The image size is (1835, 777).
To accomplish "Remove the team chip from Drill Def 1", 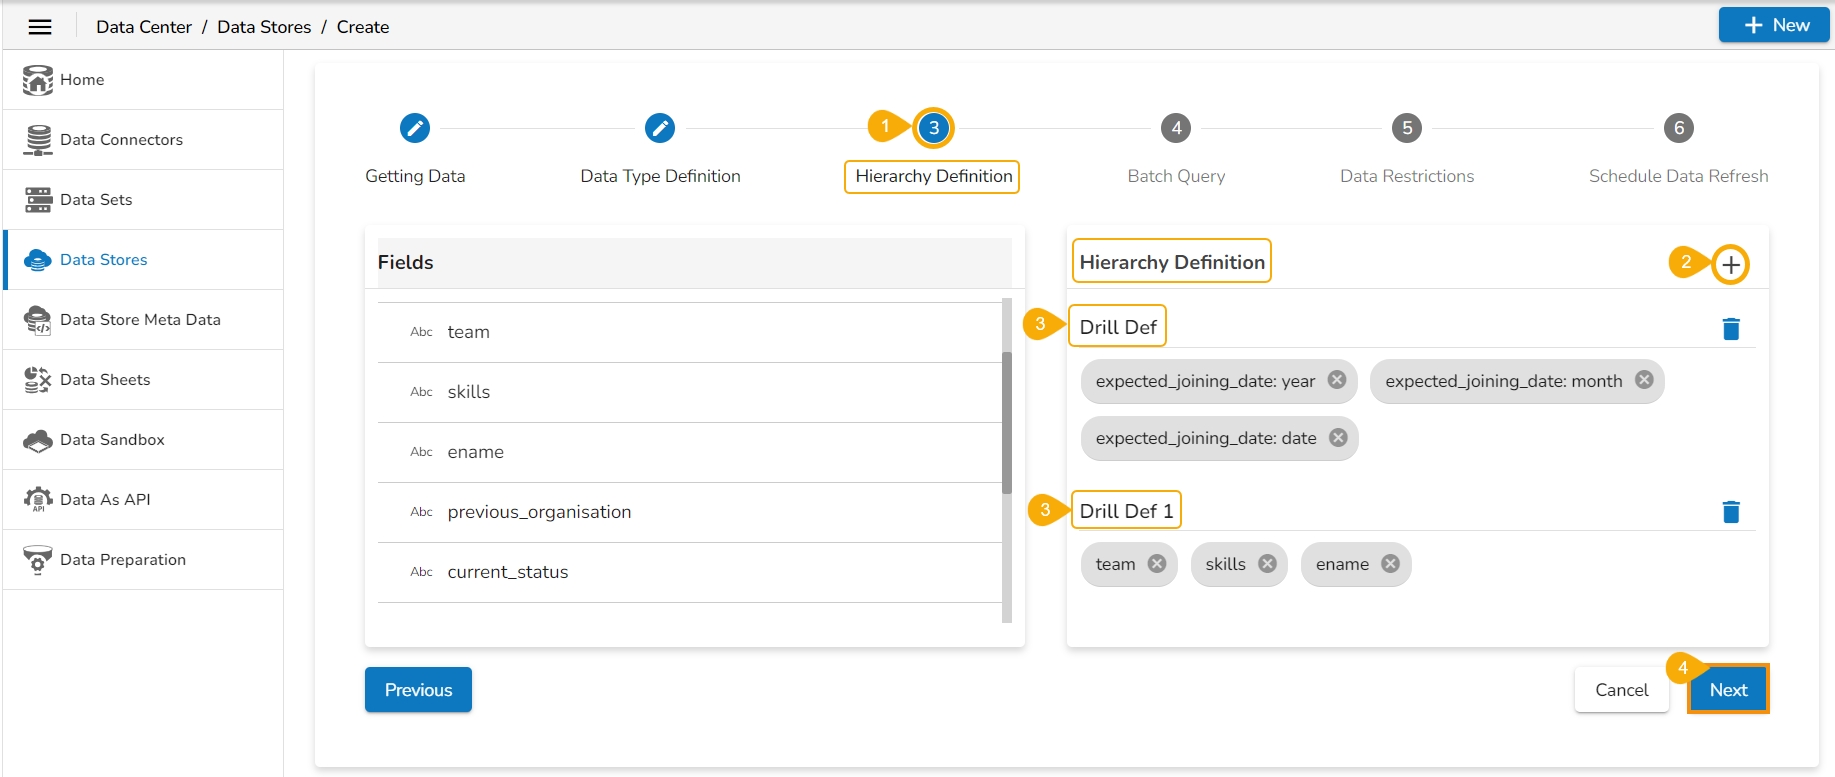I will click(1157, 564).
